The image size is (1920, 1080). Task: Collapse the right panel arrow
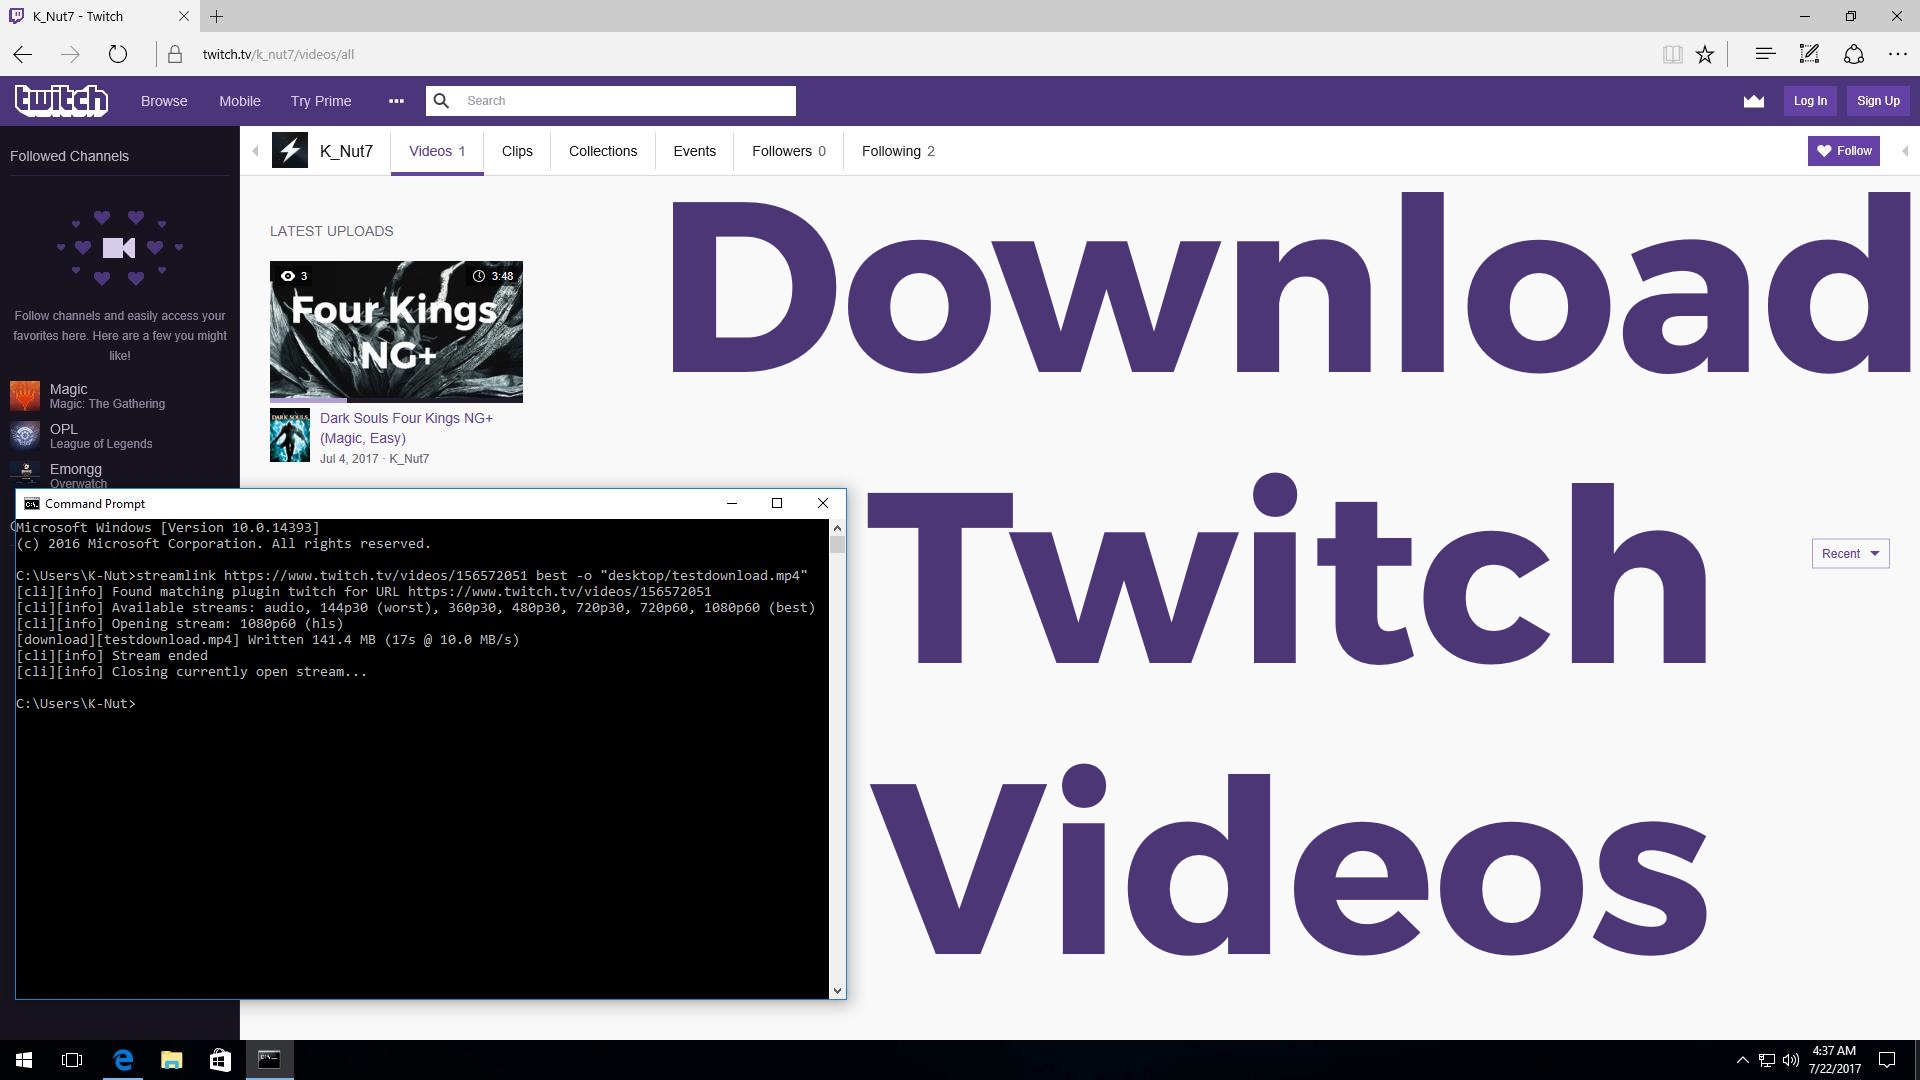click(x=1904, y=151)
